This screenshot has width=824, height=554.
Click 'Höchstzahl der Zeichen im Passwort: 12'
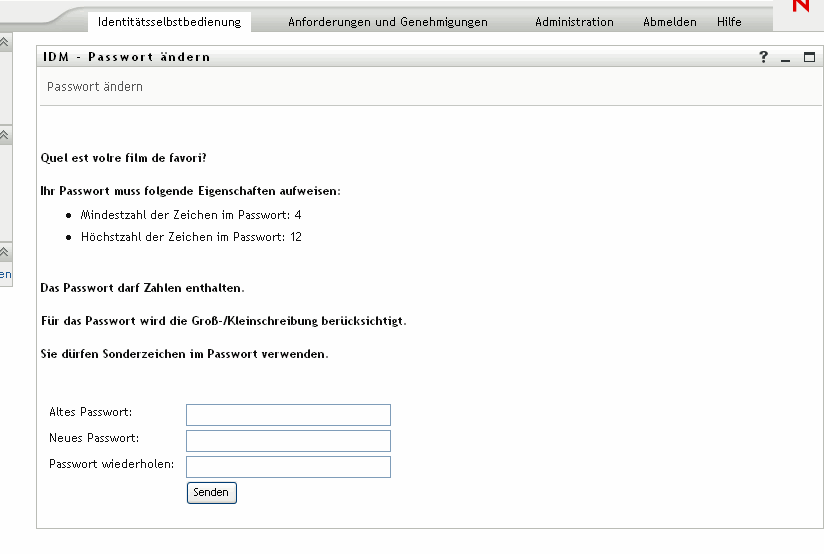(x=191, y=237)
